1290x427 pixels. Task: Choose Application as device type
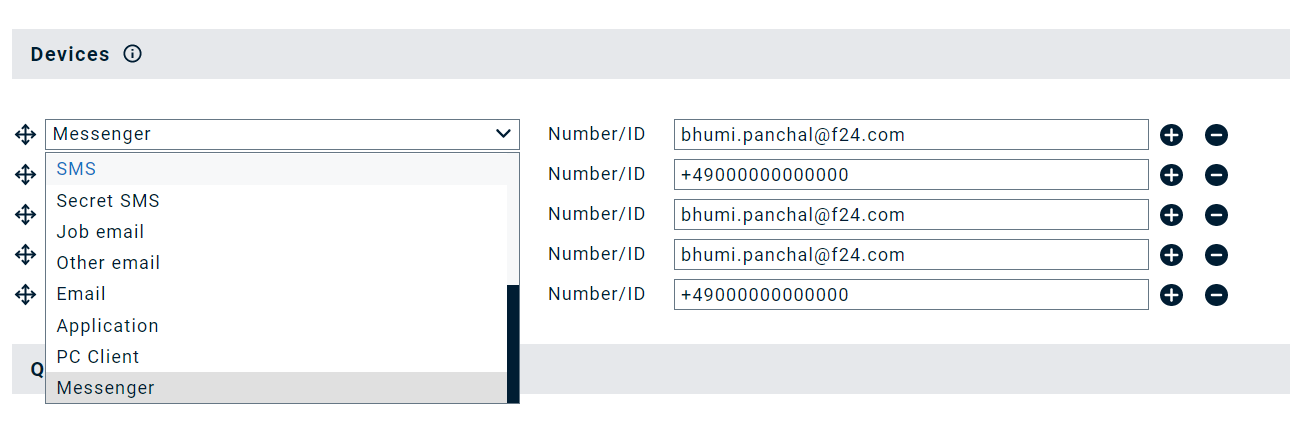[107, 326]
